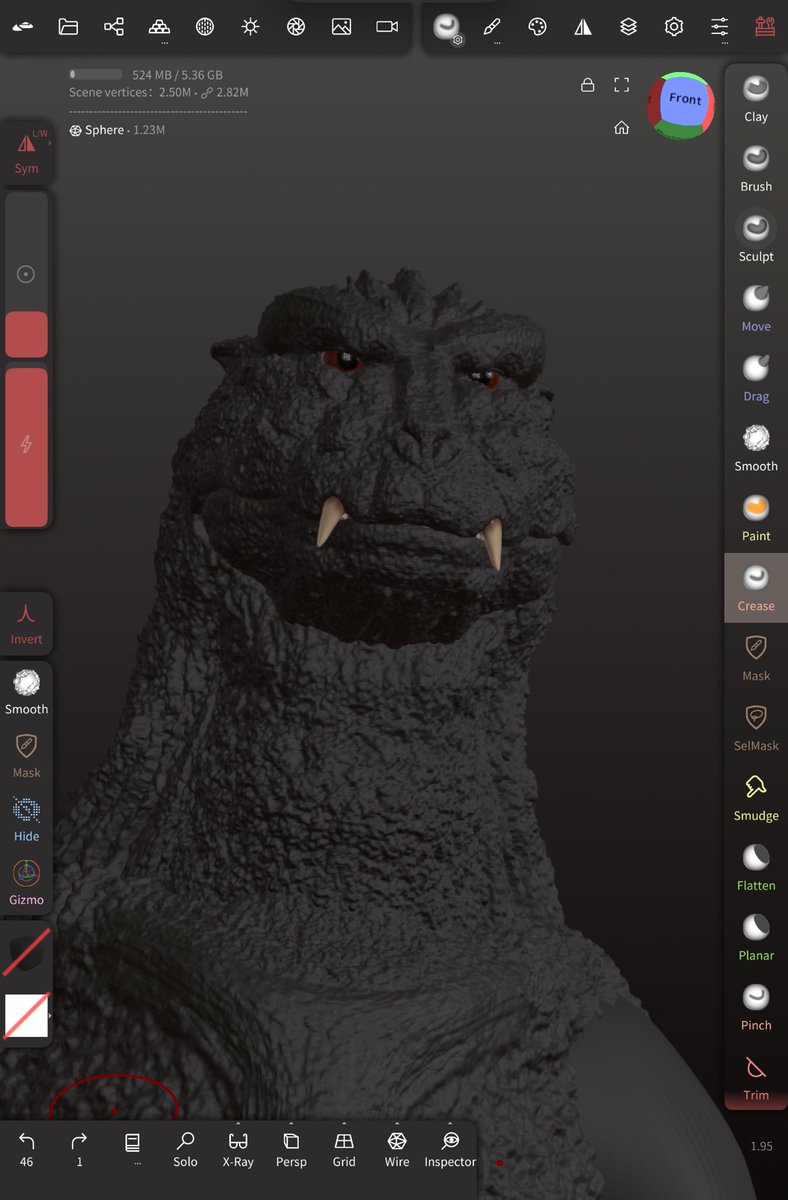
Task: Open the Lighting sun menu
Action: [x=250, y=27]
